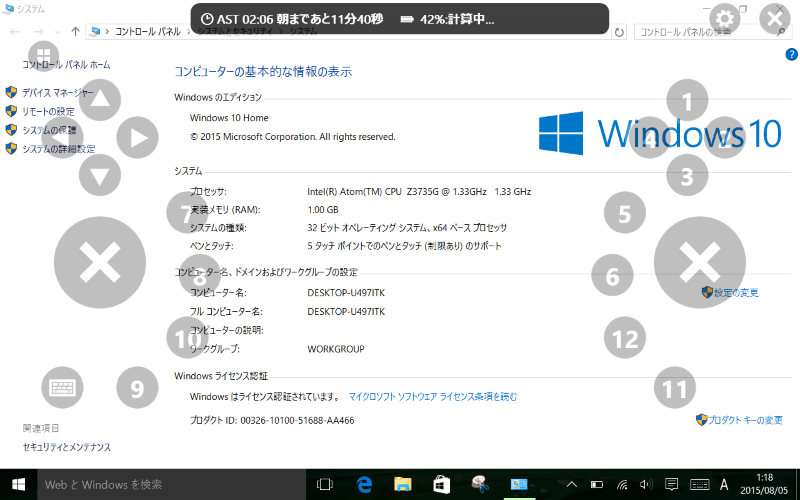
Task: Click the 1.00 GB installed memory value
Action: pos(323,210)
